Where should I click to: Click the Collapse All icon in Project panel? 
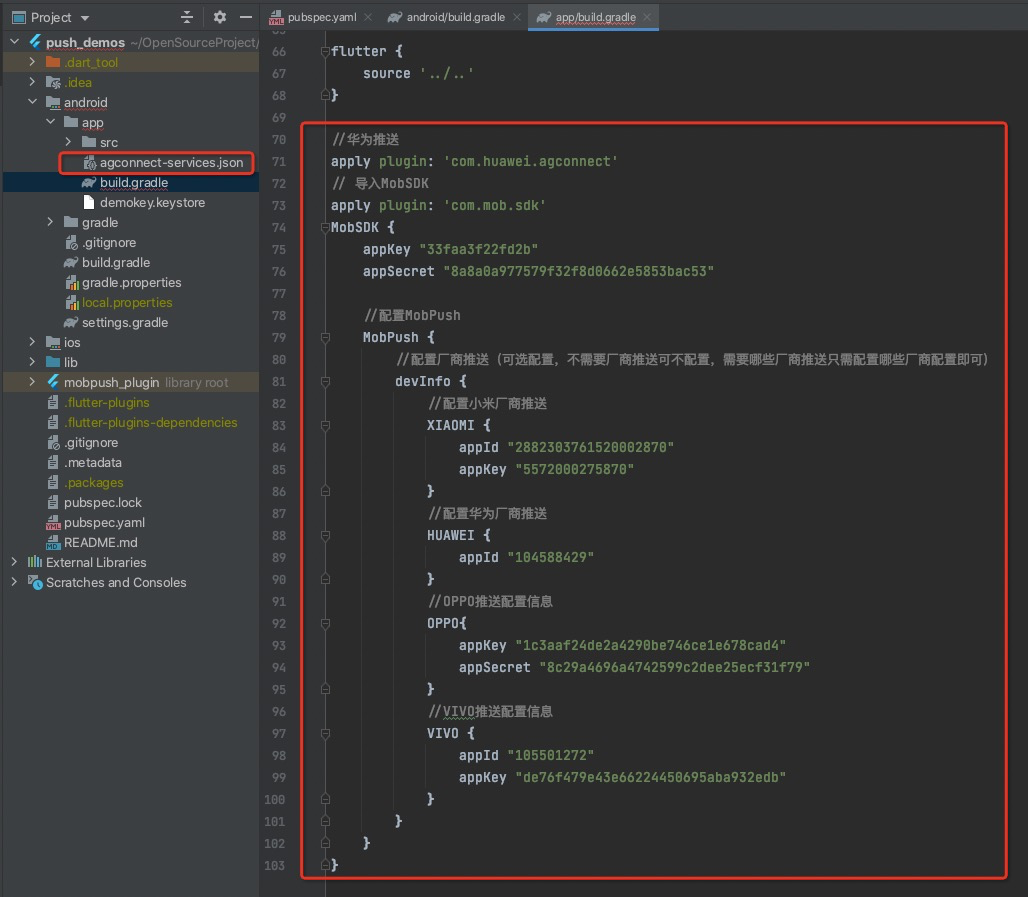187,17
